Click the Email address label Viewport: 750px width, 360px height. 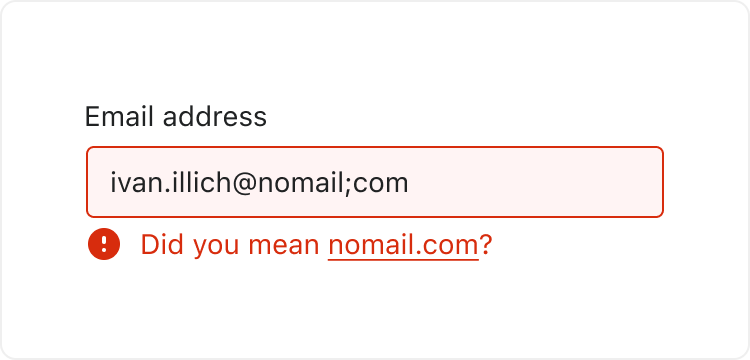[x=176, y=117]
